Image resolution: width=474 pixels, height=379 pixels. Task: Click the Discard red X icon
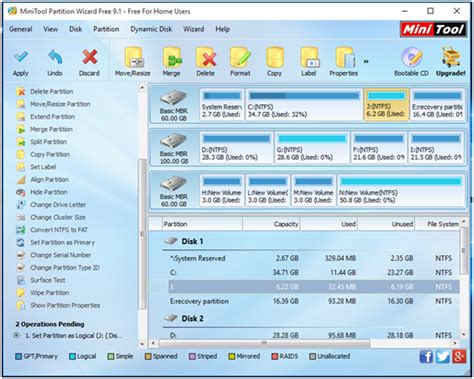(x=89, y=57)
